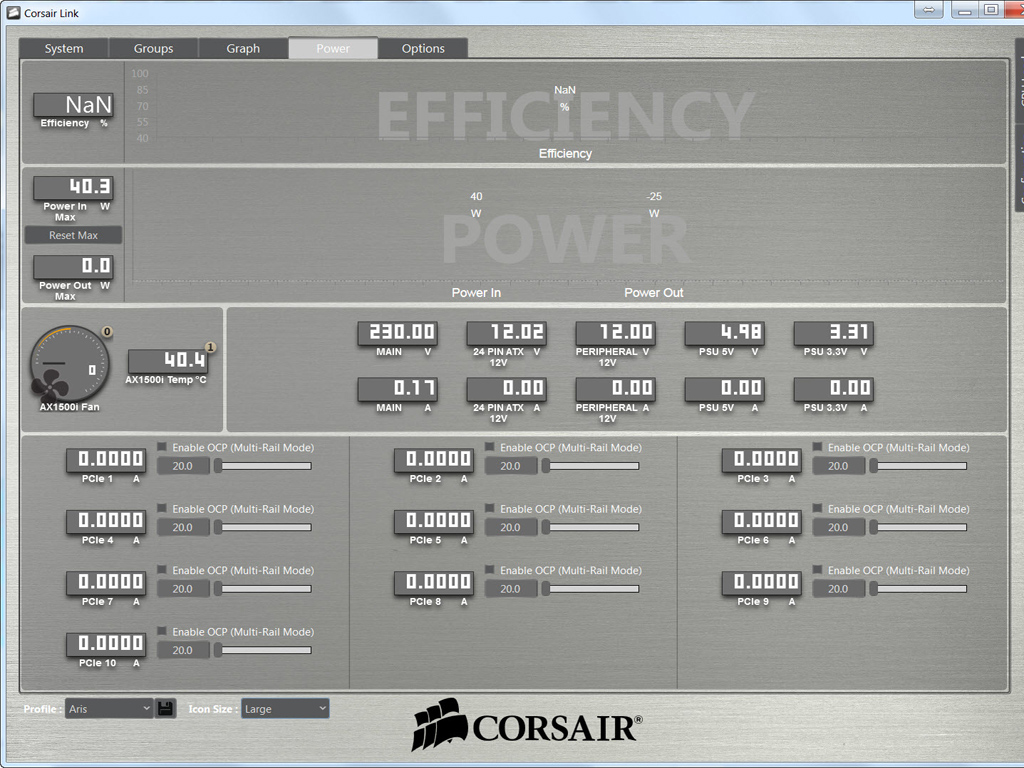
Task: Open the Options tab
Action: [423, 48]
